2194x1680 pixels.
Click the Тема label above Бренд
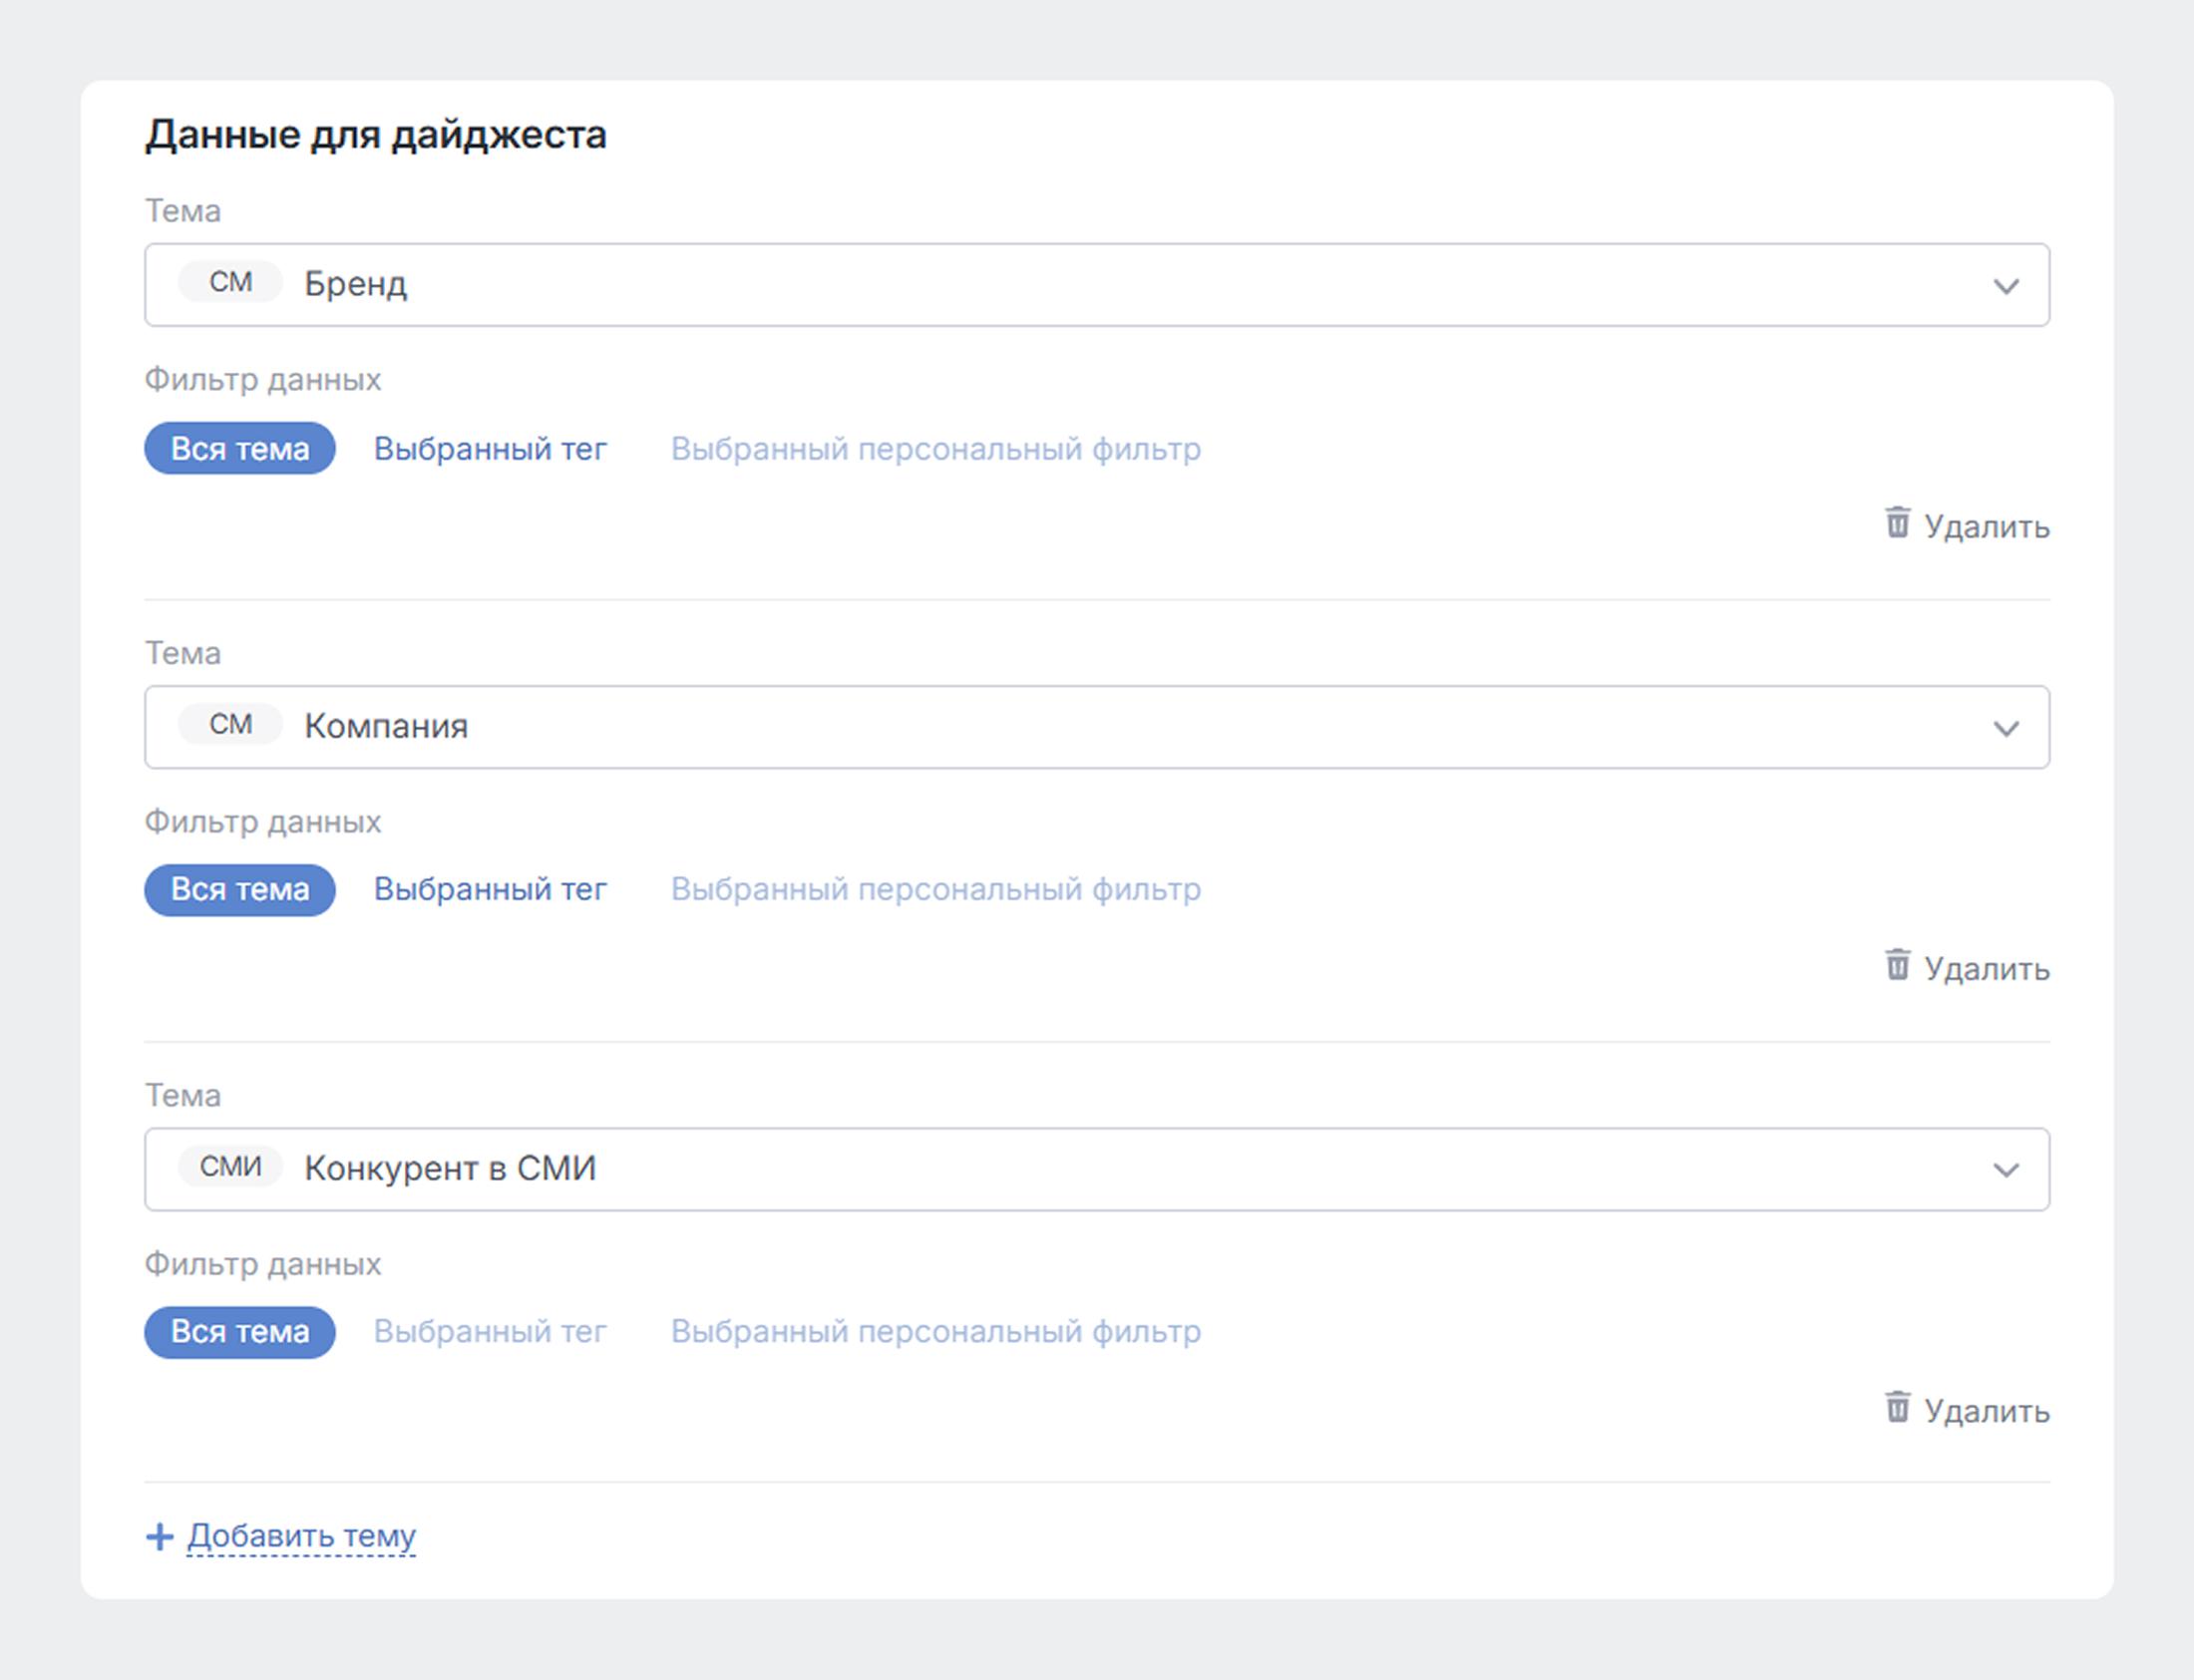tap(183, 211)
